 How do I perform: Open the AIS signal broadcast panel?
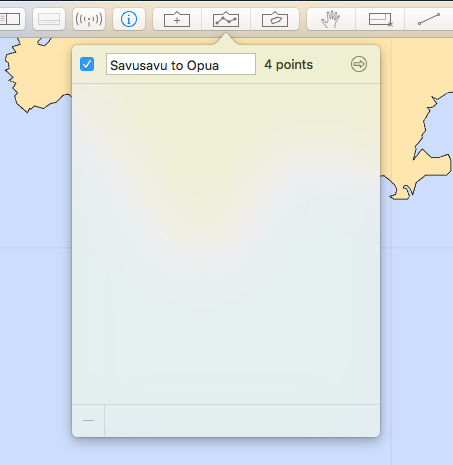click(89, 19)
